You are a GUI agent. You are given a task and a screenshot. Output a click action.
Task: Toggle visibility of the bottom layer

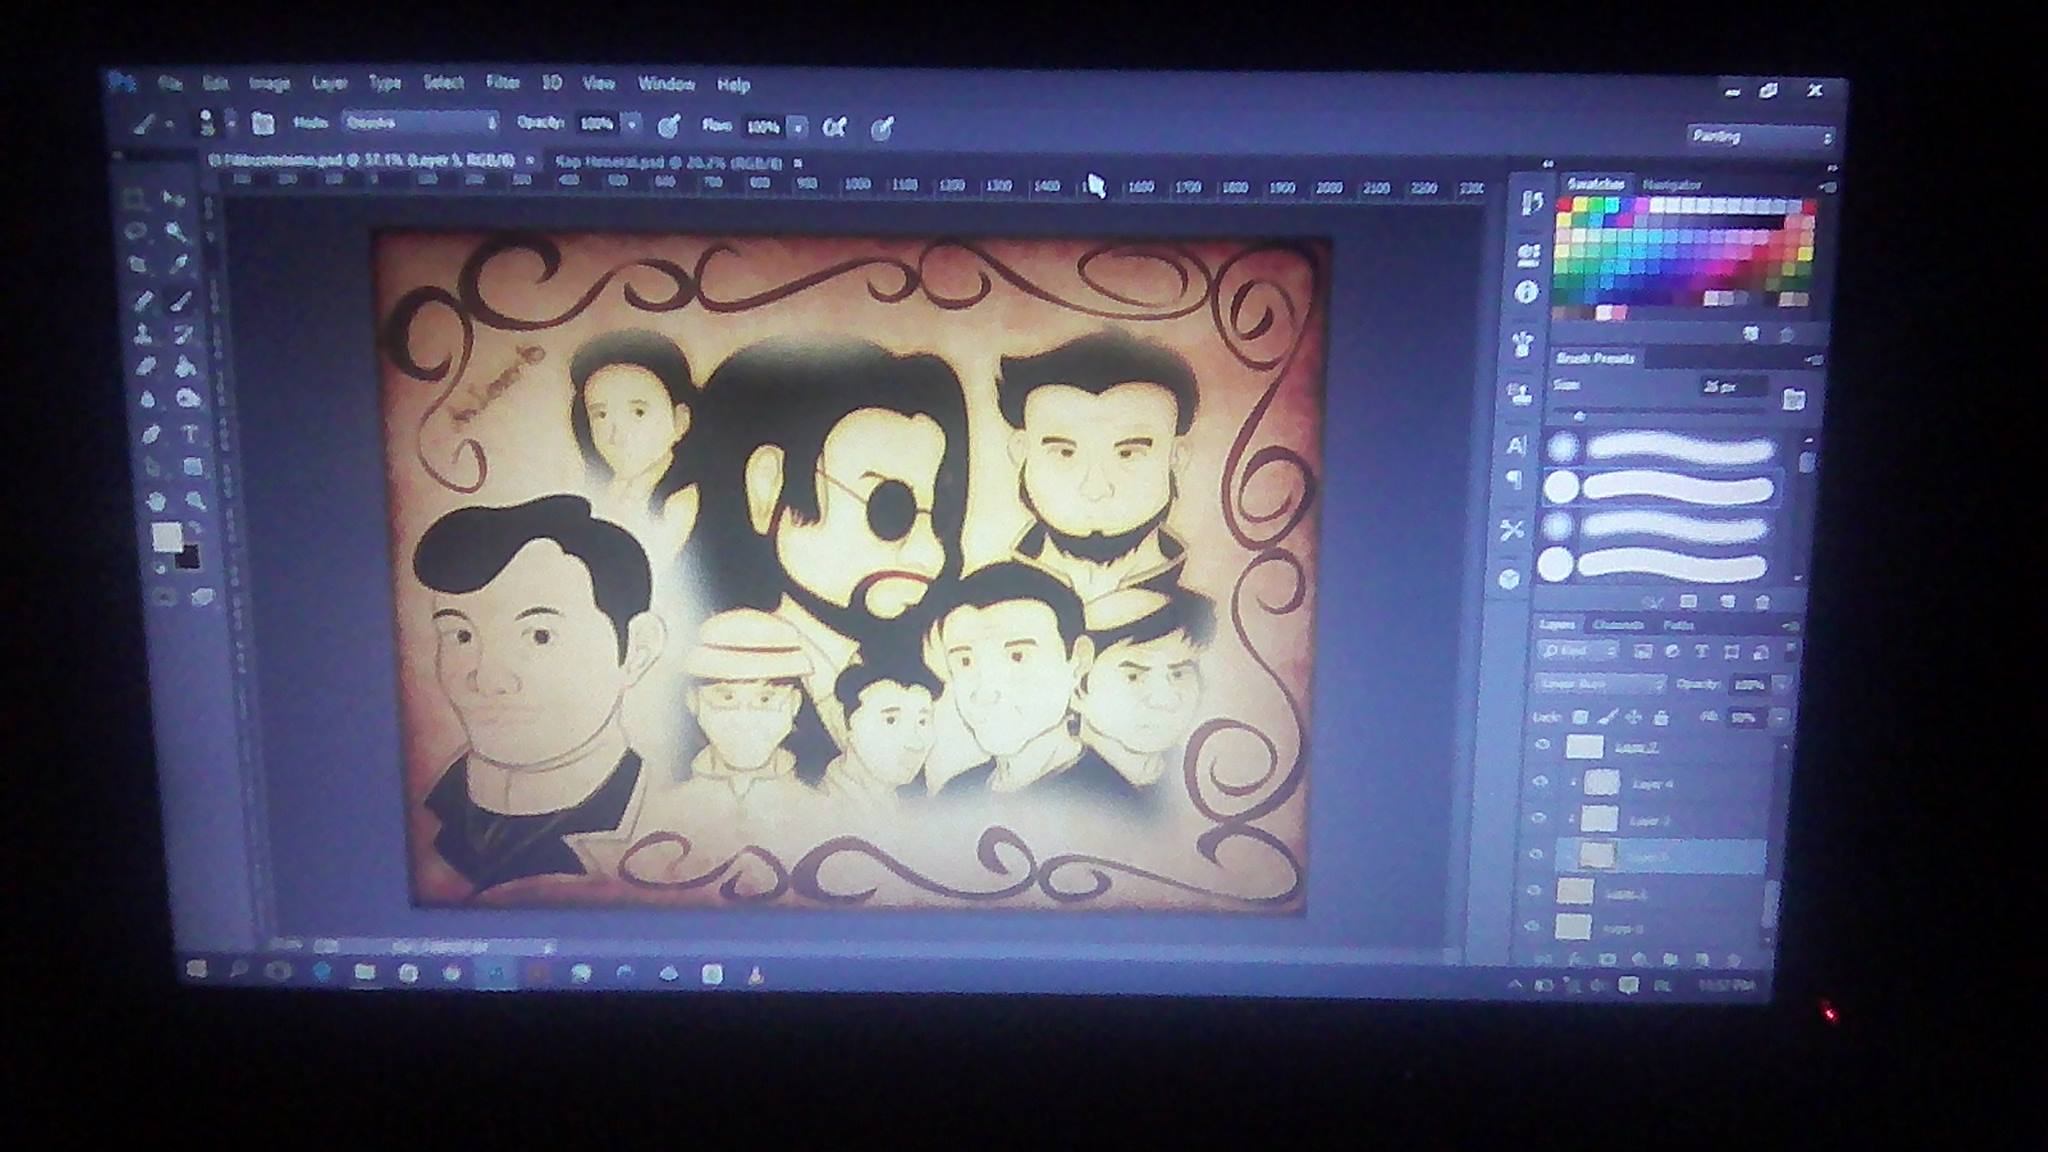(1533, 927)
